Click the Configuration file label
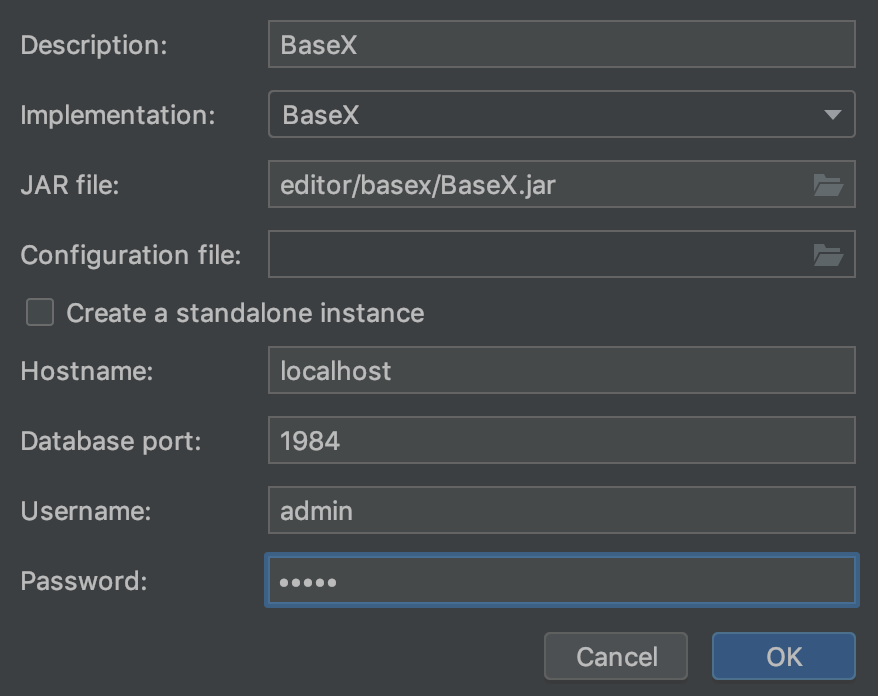The width and height of the screenshot is (878, 696). (131, 255)
